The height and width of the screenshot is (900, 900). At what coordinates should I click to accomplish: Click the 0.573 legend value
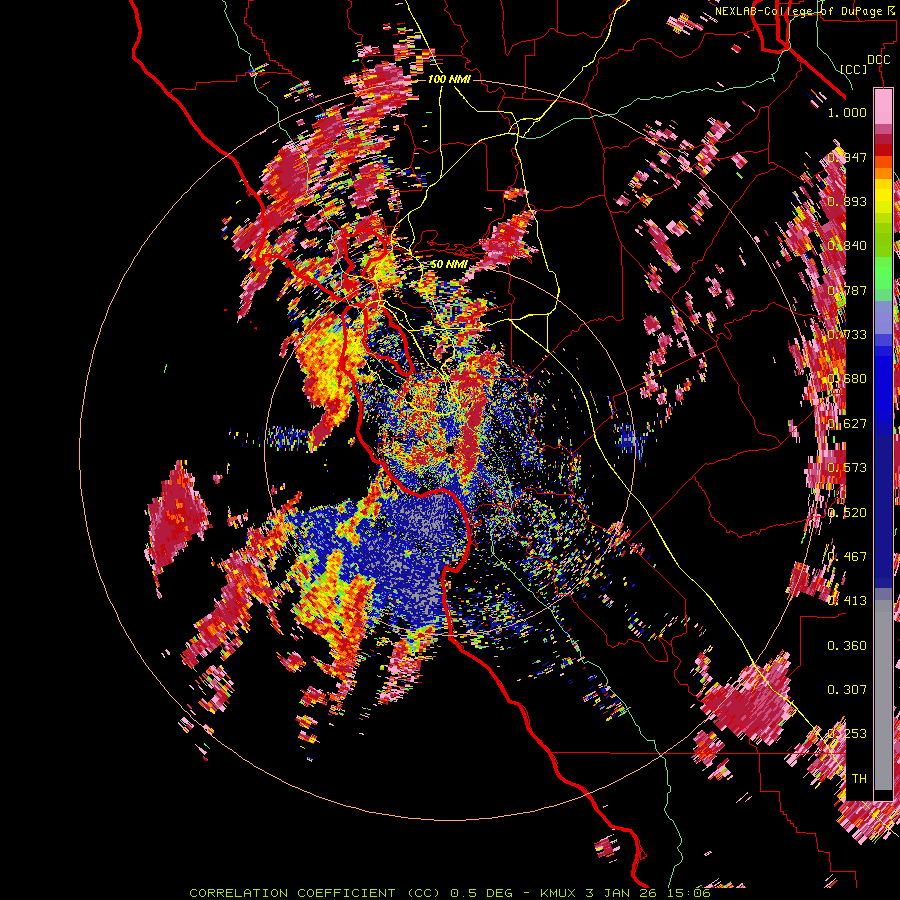847,468
